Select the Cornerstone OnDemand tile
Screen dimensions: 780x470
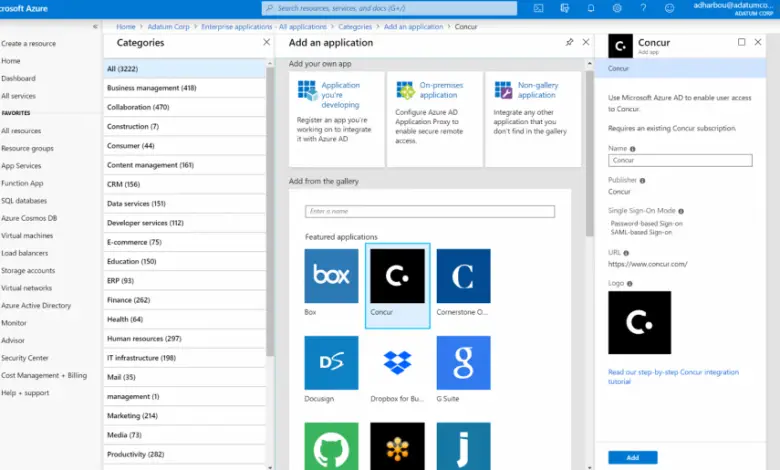coord(463,282)
